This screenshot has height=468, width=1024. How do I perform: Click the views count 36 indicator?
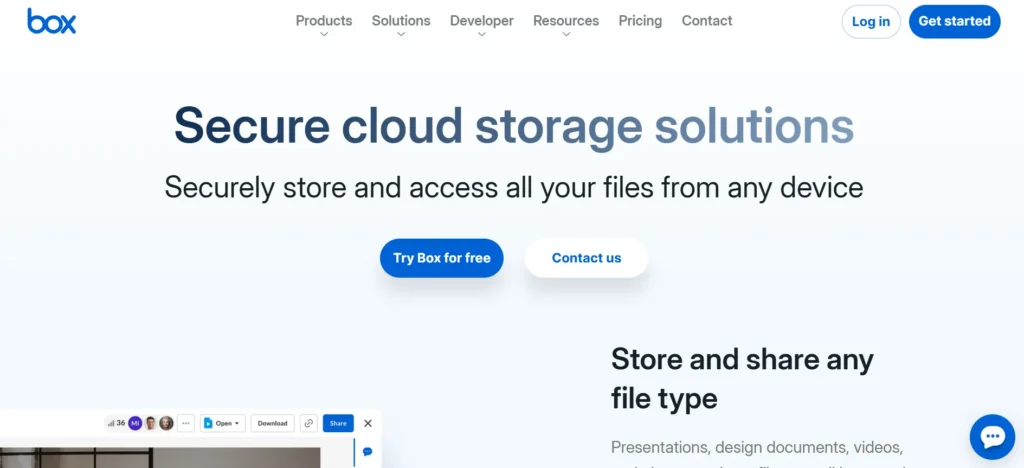[116, 423]
